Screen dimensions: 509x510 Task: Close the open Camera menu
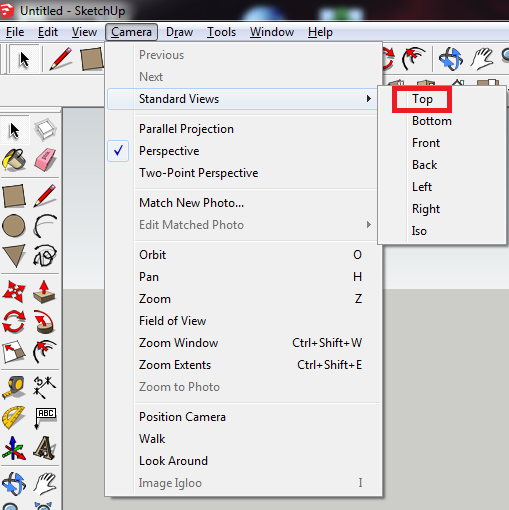tap(131, 32)
